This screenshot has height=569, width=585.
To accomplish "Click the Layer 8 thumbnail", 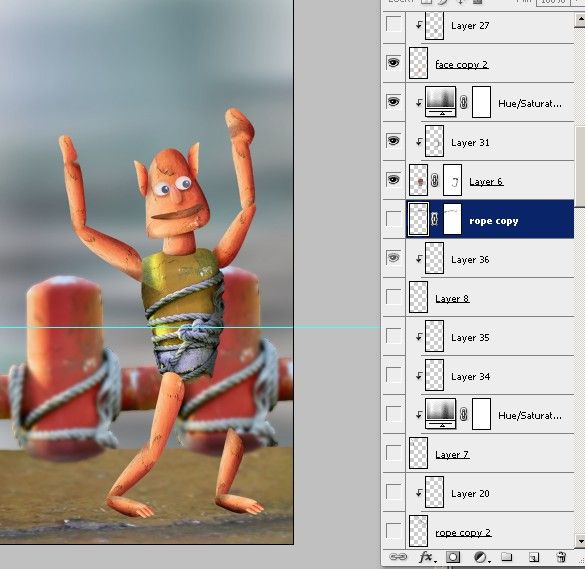I will 418,297.
